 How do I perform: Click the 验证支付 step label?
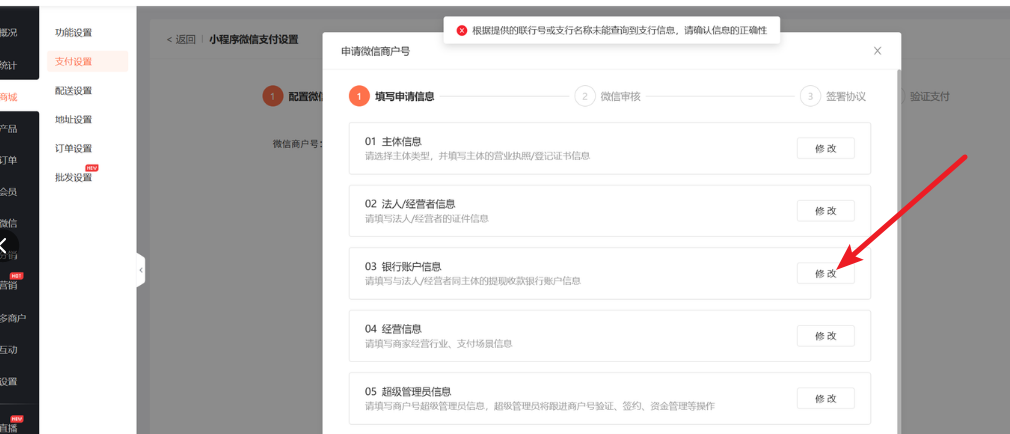pyautogui.click(x=929, y=97)
